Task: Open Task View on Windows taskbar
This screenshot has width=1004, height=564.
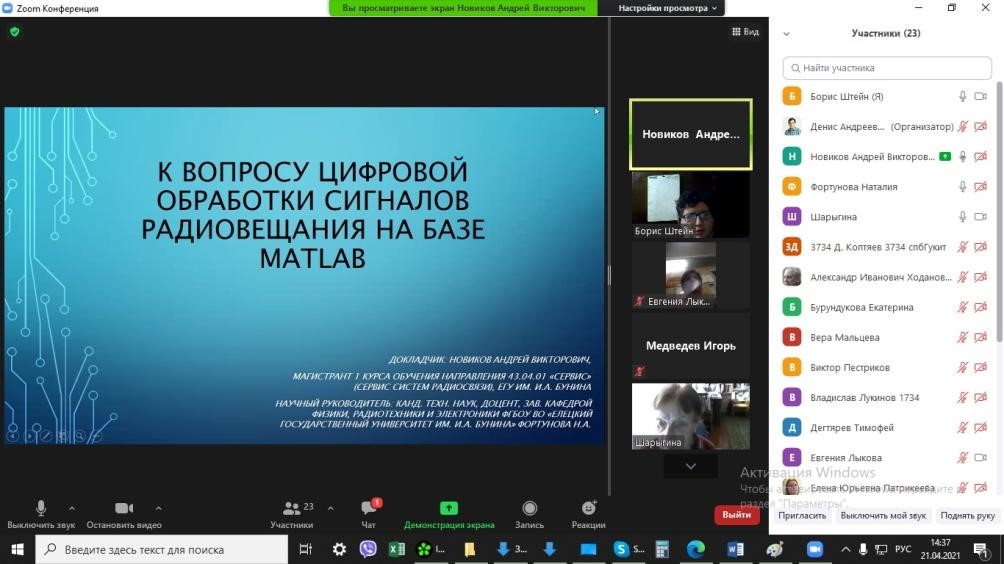Action: 306,549
